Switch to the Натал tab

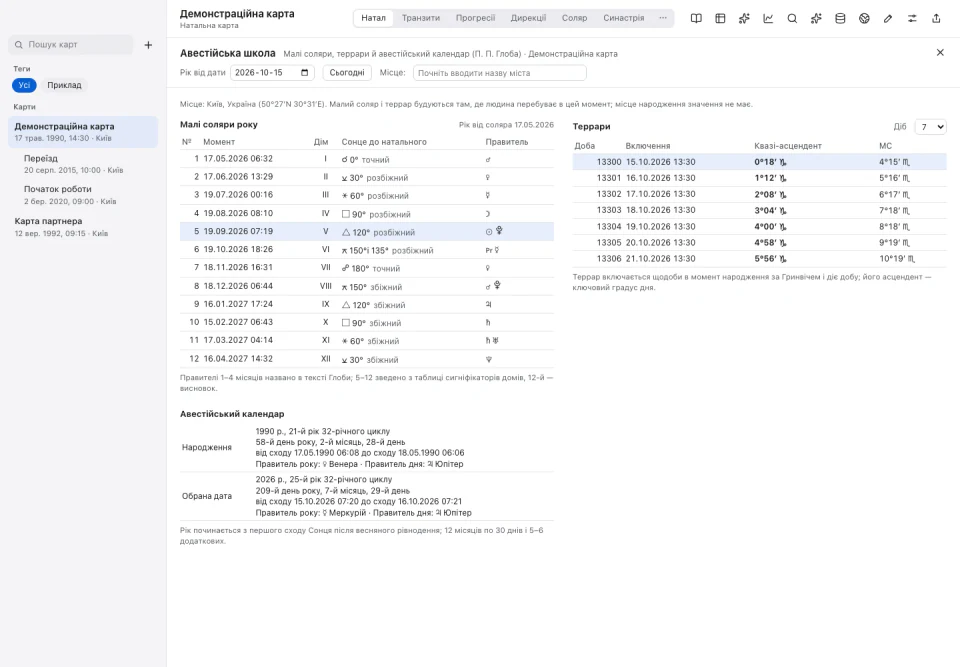click(373, 18)
